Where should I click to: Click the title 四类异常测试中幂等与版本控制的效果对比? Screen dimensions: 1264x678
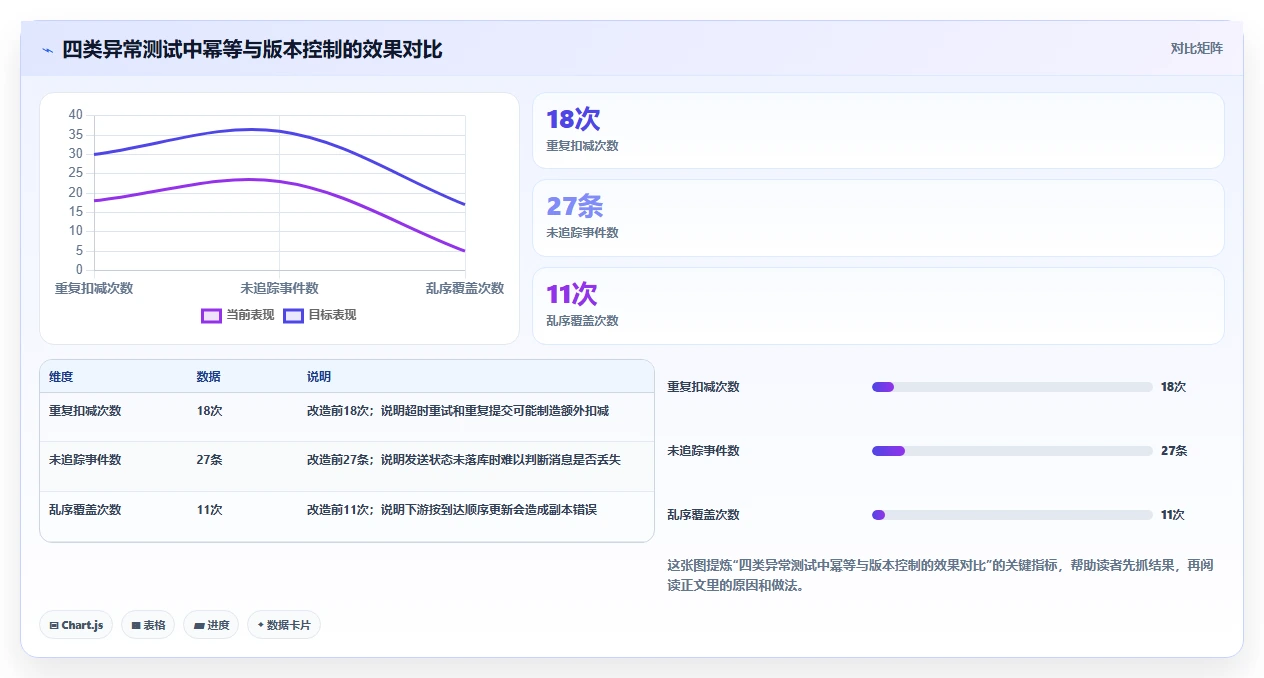[x=252, y=49]
